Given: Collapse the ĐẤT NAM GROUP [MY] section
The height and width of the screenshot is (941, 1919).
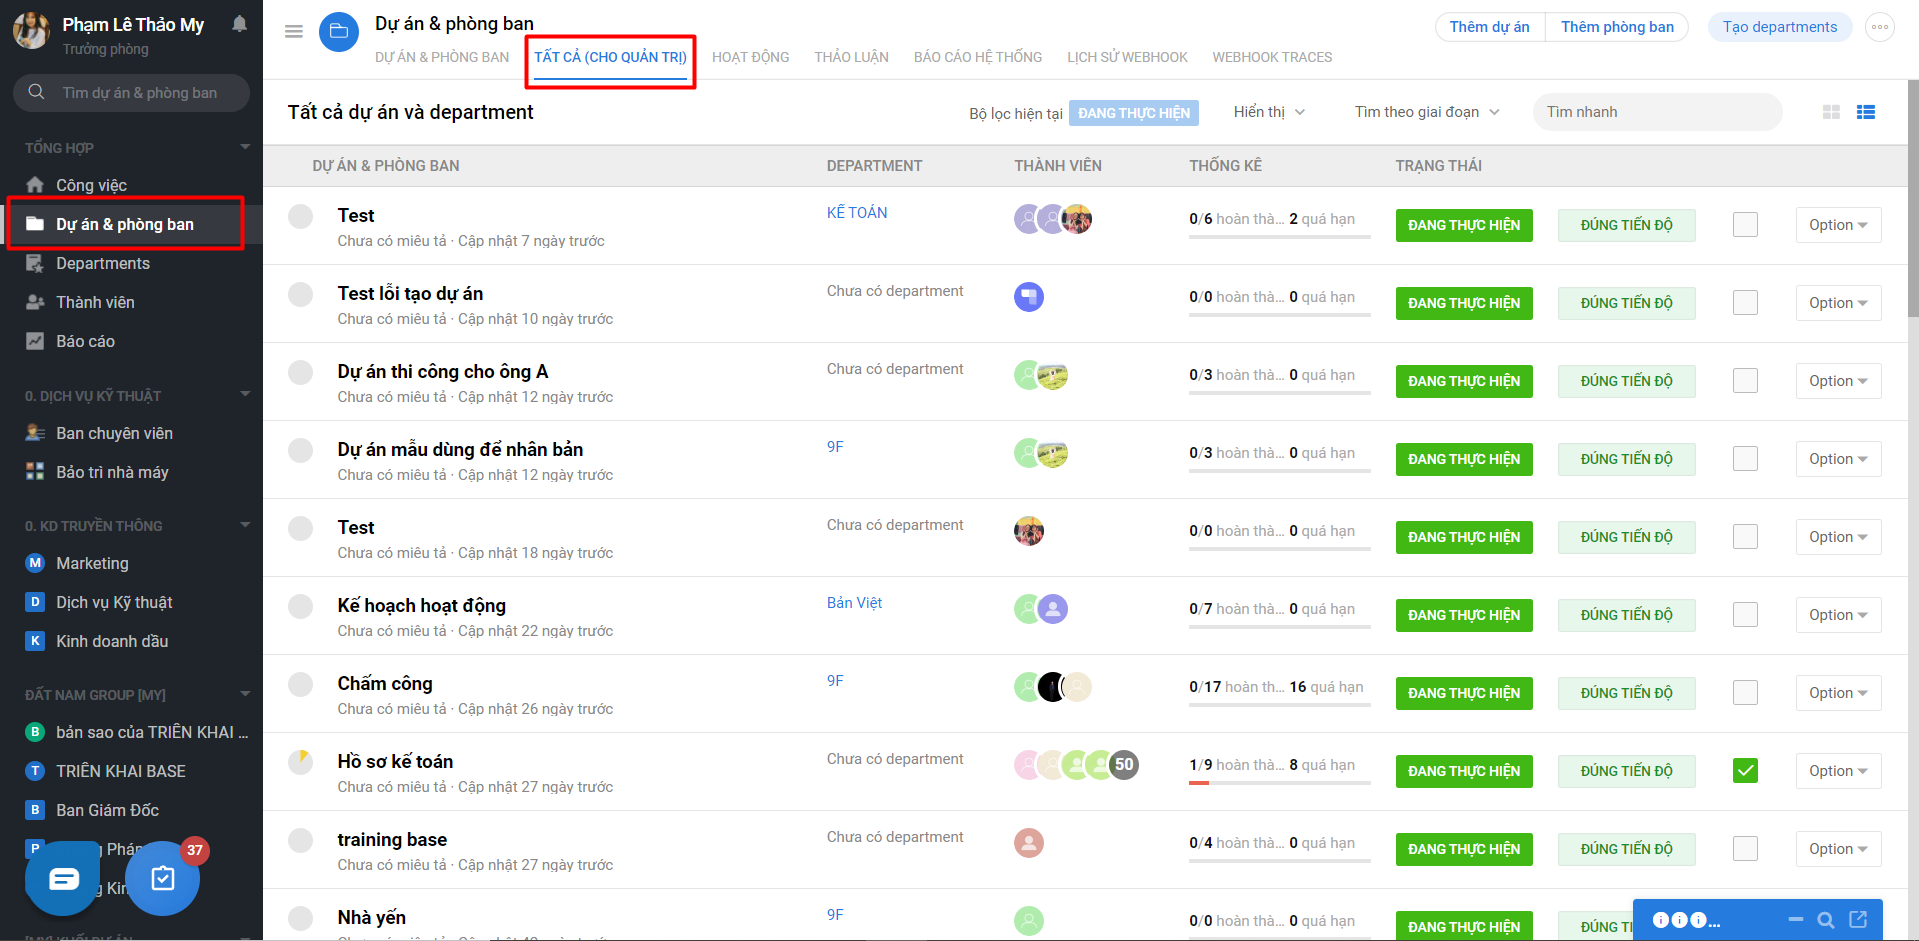Looking at the screenshot, I should pos(245,693).
